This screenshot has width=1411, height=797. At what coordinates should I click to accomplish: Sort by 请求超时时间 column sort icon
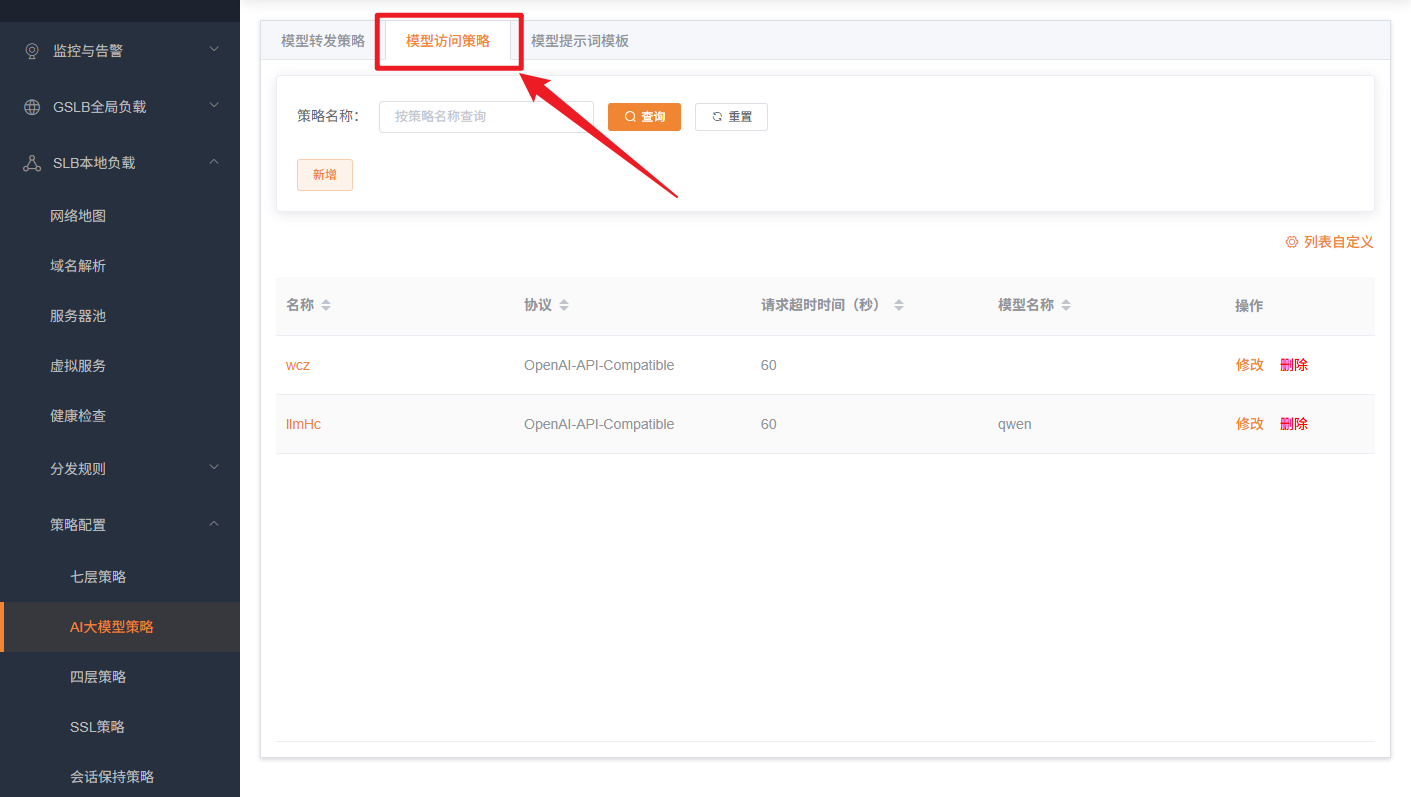tap(899, 306)
